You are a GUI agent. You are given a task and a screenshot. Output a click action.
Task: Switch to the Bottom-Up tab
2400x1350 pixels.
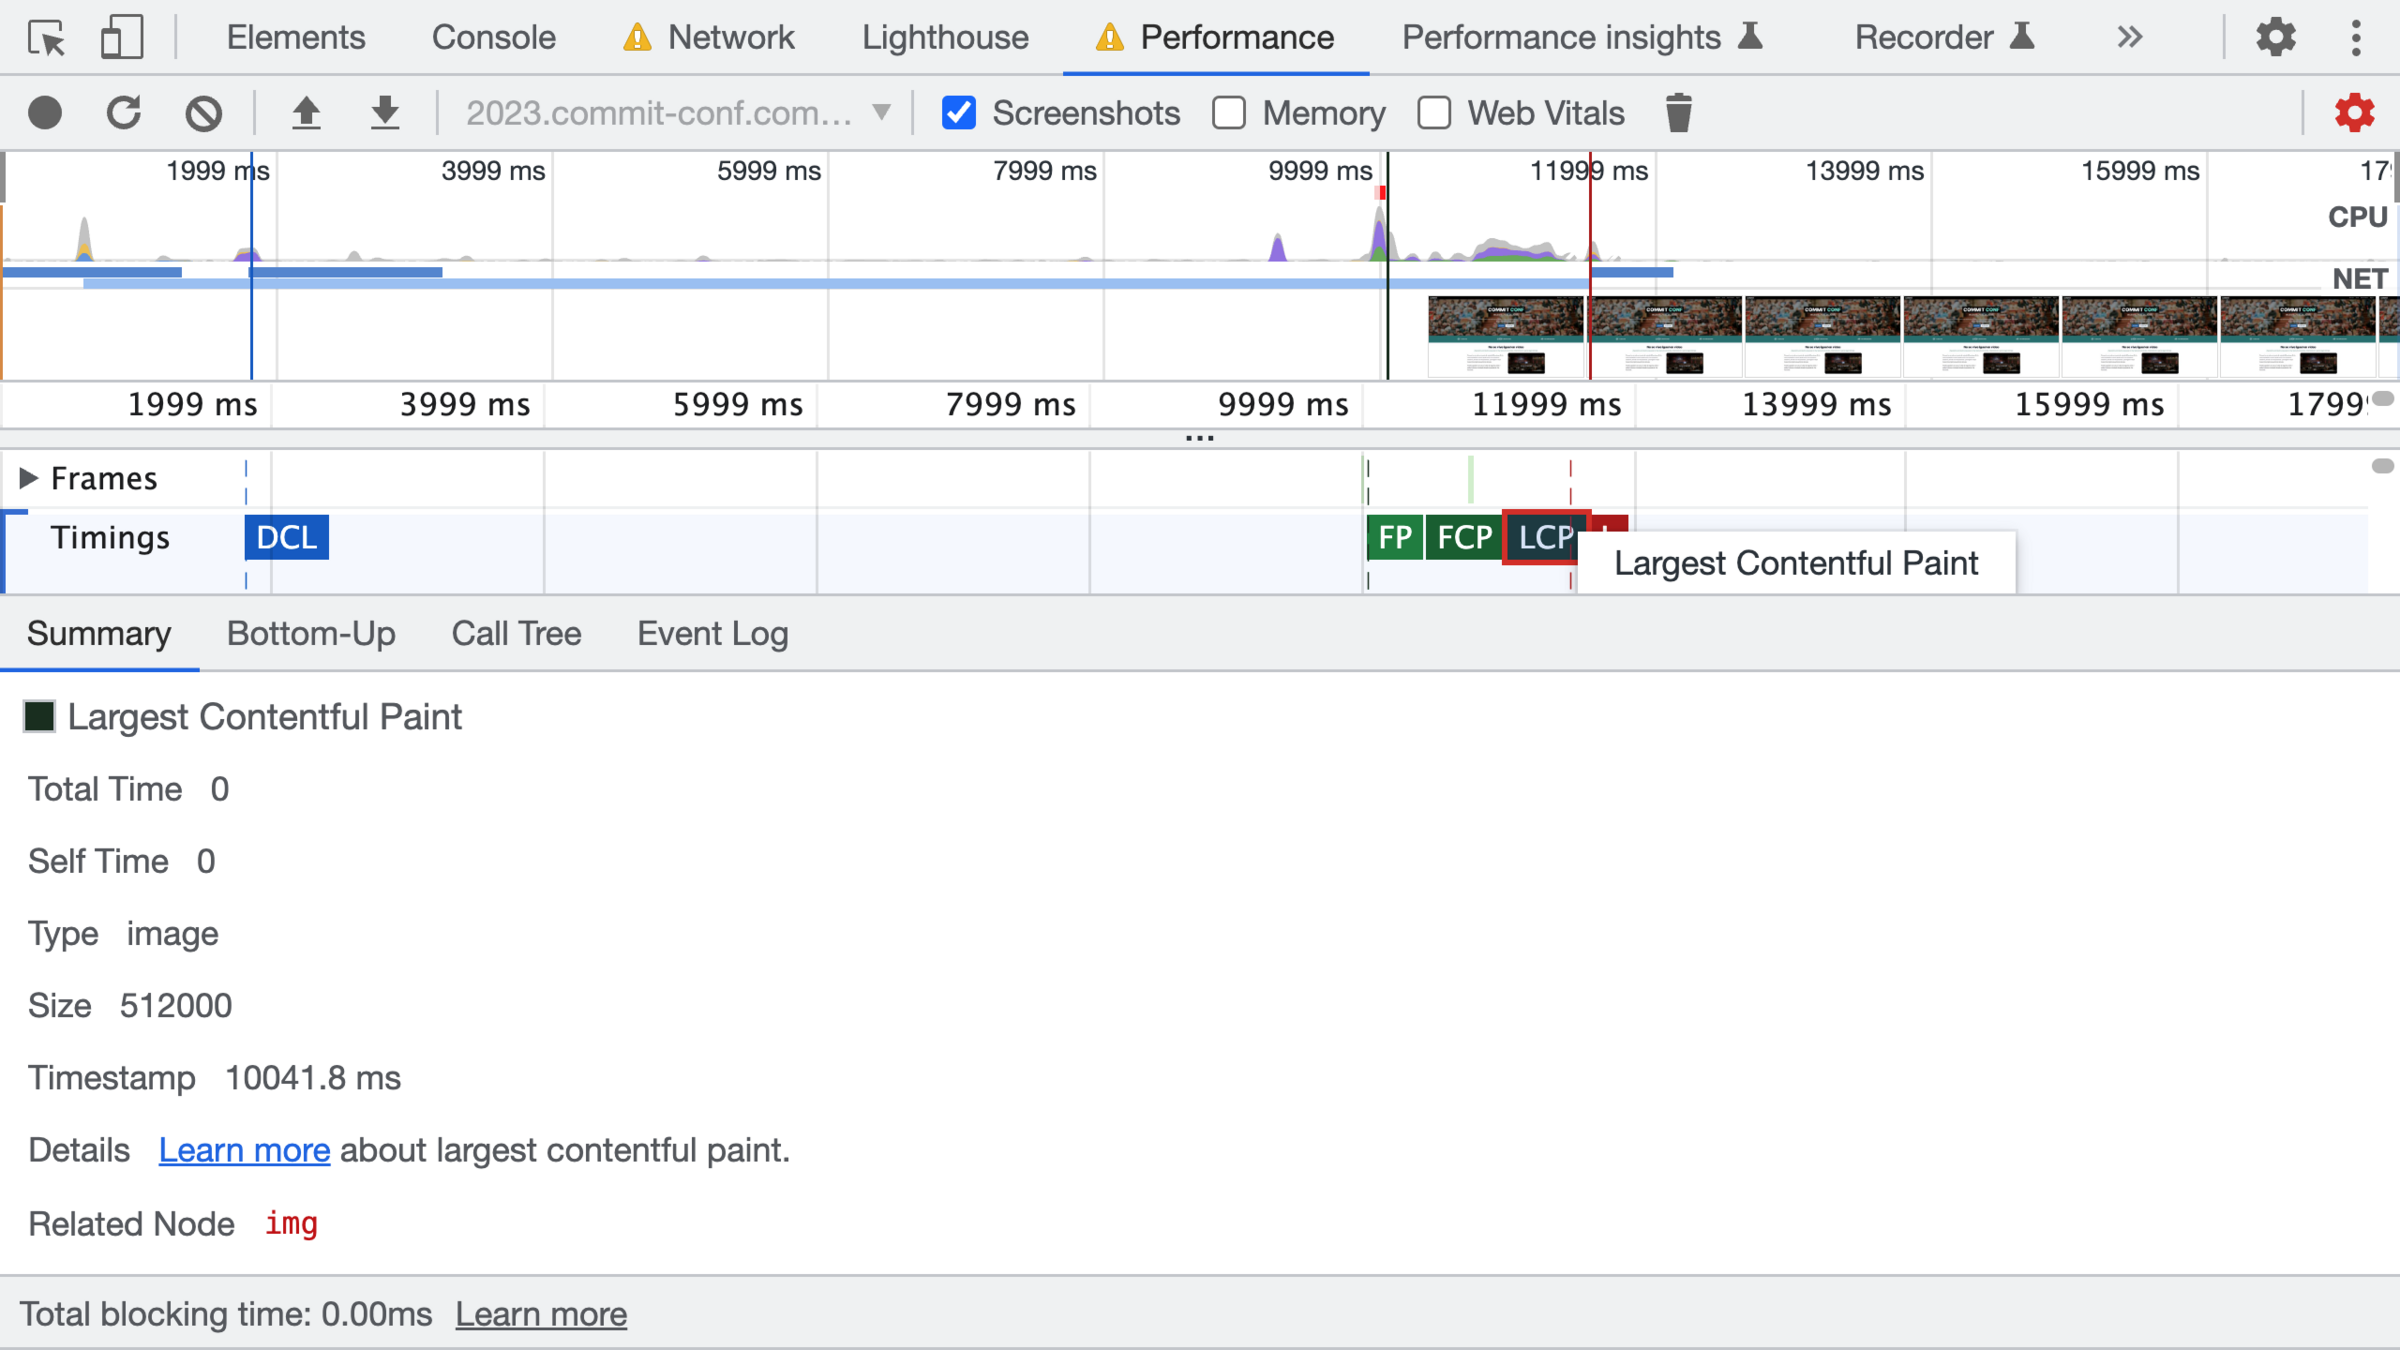point(311,634)
